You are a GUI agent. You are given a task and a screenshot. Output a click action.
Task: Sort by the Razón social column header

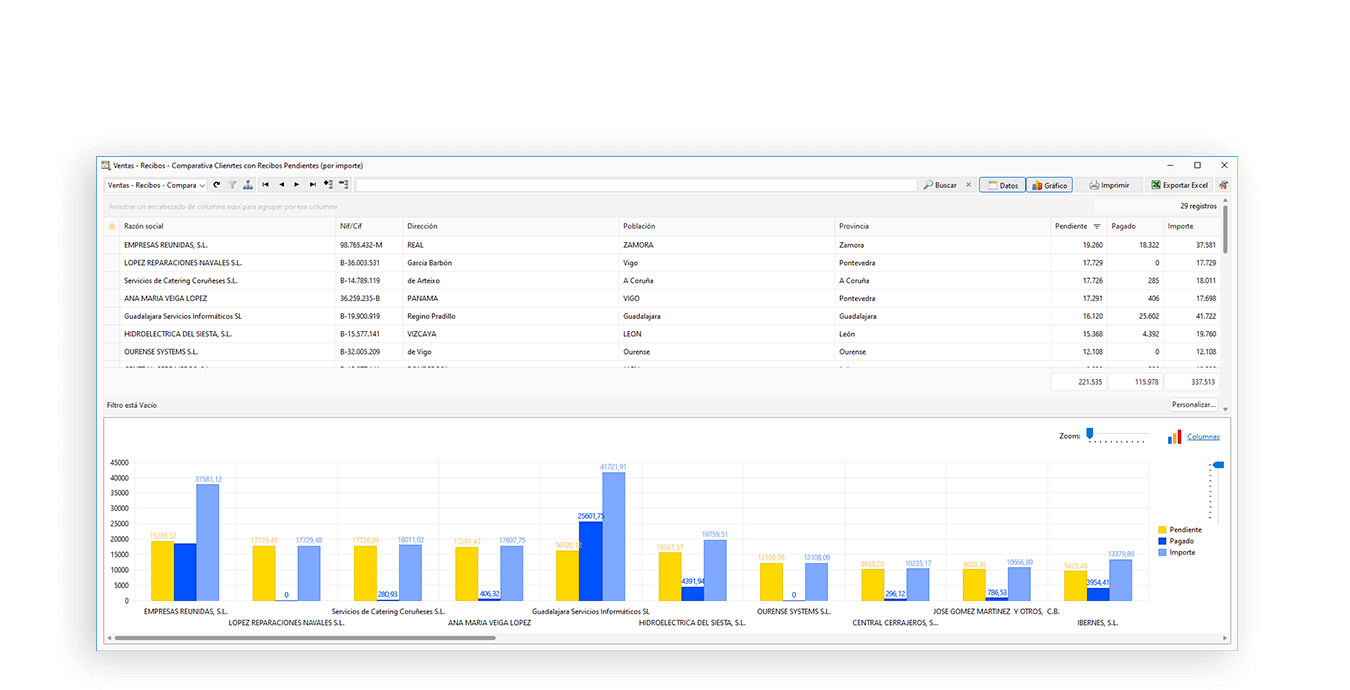(144, 227)
